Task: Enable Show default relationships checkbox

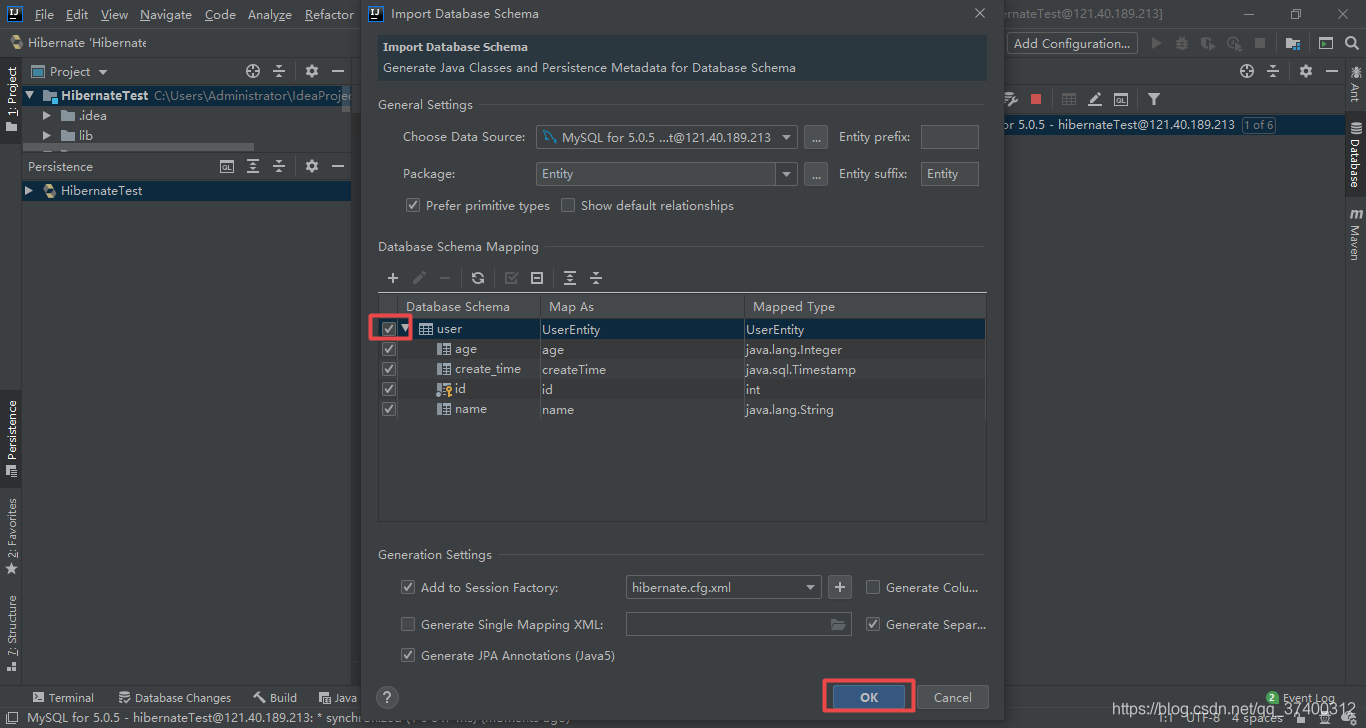Action: pos(568,205)
